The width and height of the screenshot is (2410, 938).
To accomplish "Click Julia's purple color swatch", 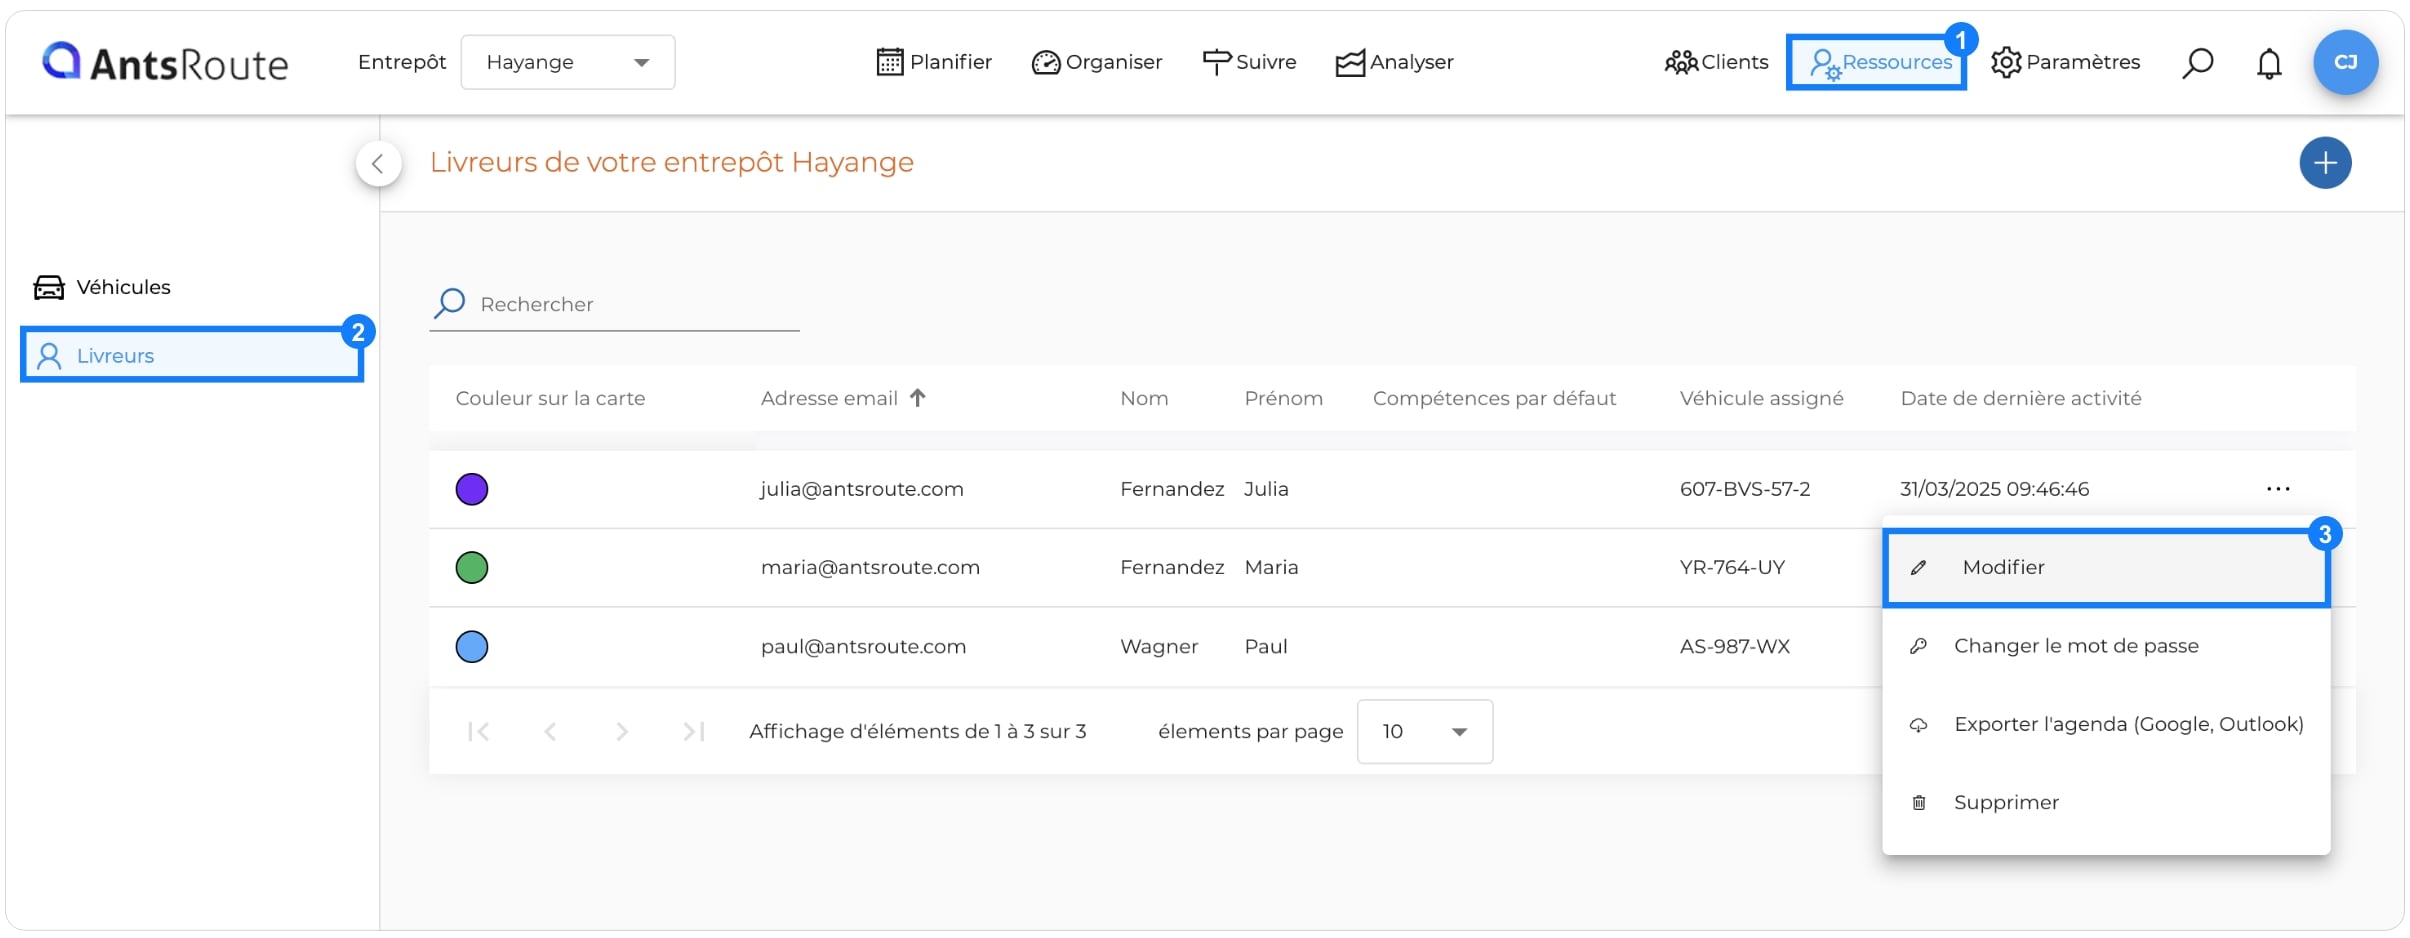I will [472, 489].
